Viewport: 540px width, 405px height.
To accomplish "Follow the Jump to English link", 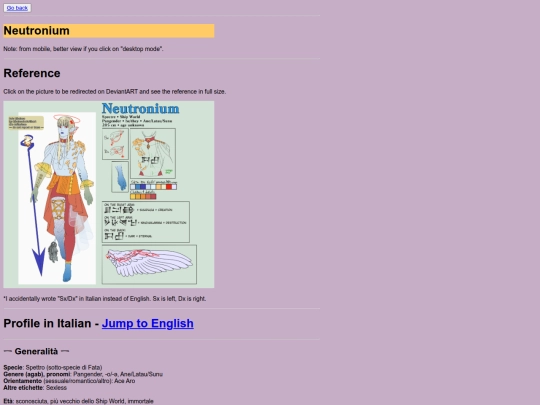I will coord(147,323).
